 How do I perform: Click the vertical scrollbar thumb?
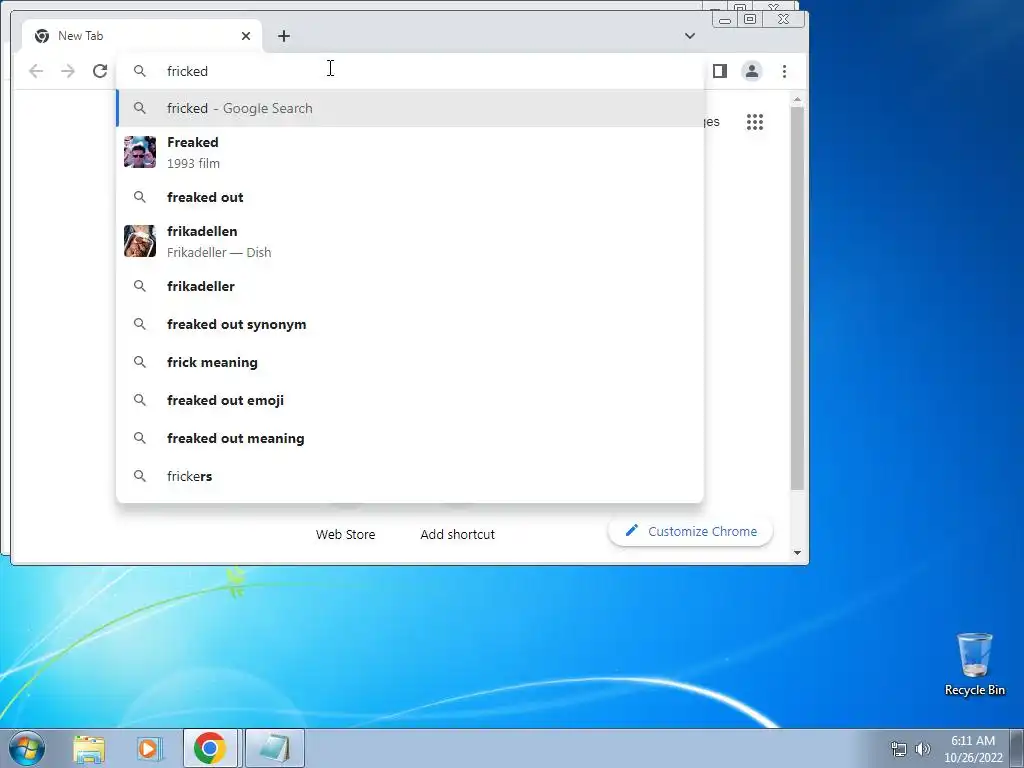797,298
